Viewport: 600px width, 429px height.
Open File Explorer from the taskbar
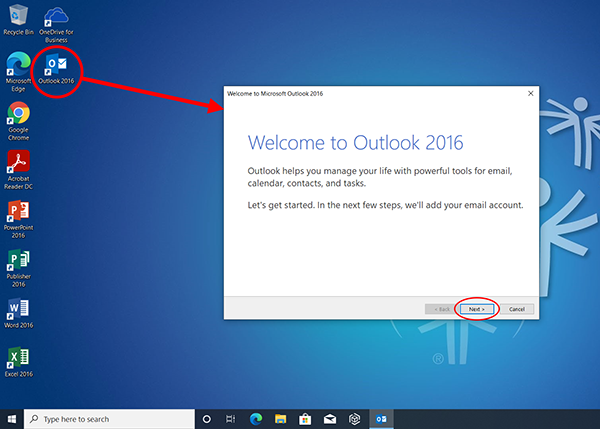(x=280, y=419)
